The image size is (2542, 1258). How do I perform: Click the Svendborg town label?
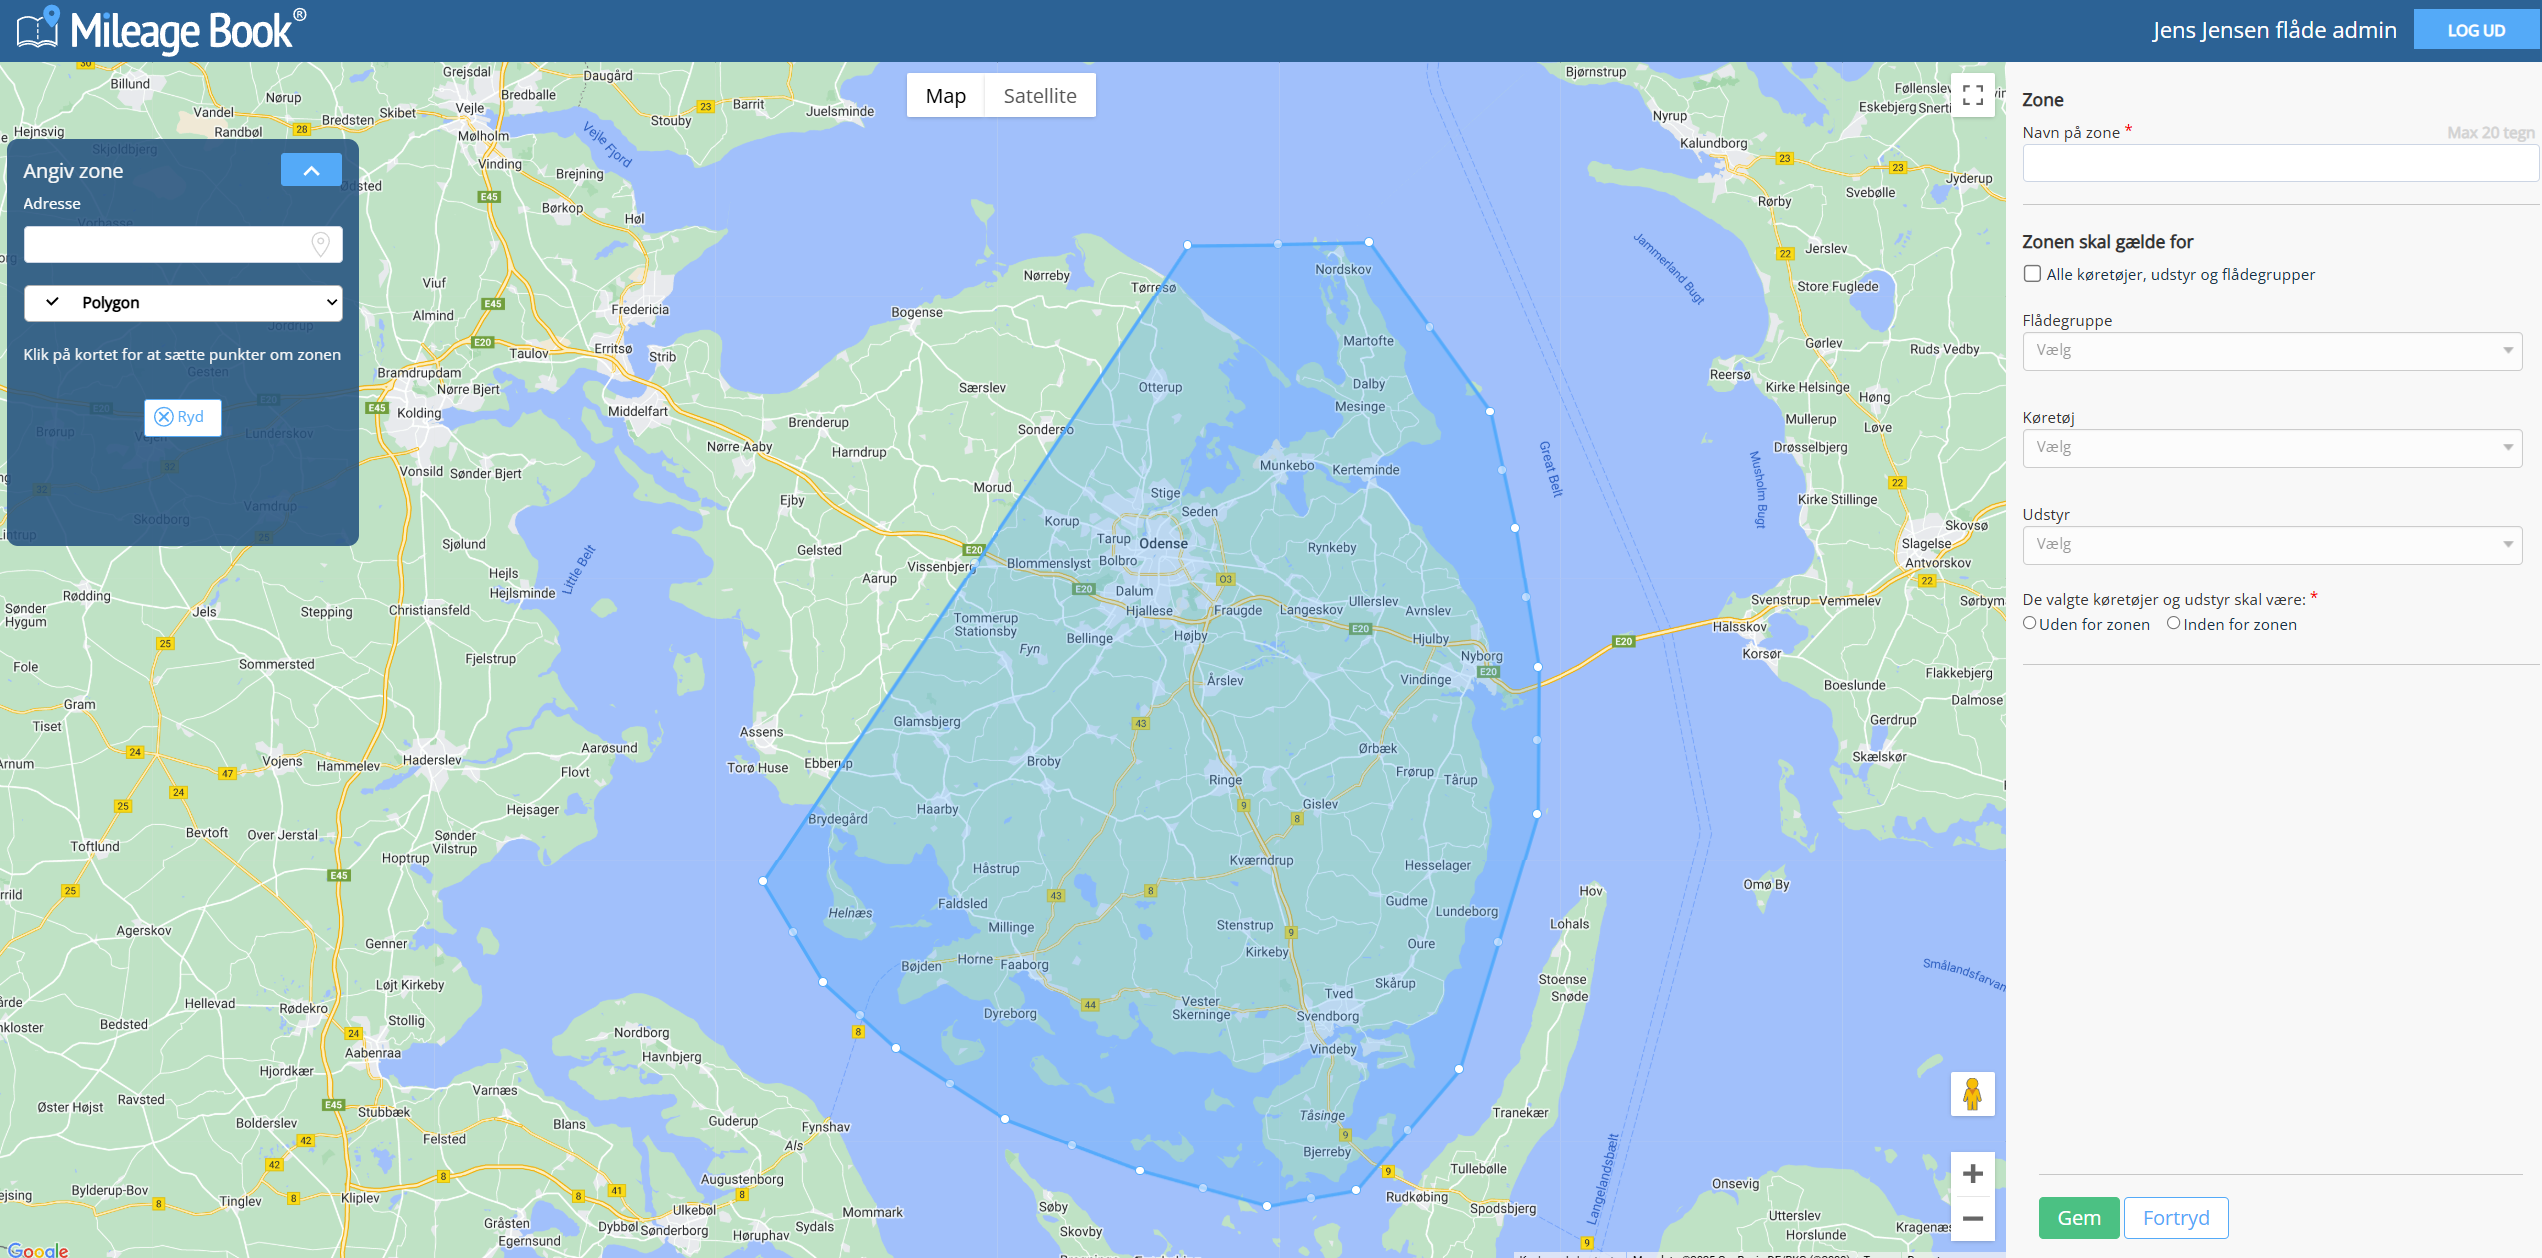pos(1327,1016)
